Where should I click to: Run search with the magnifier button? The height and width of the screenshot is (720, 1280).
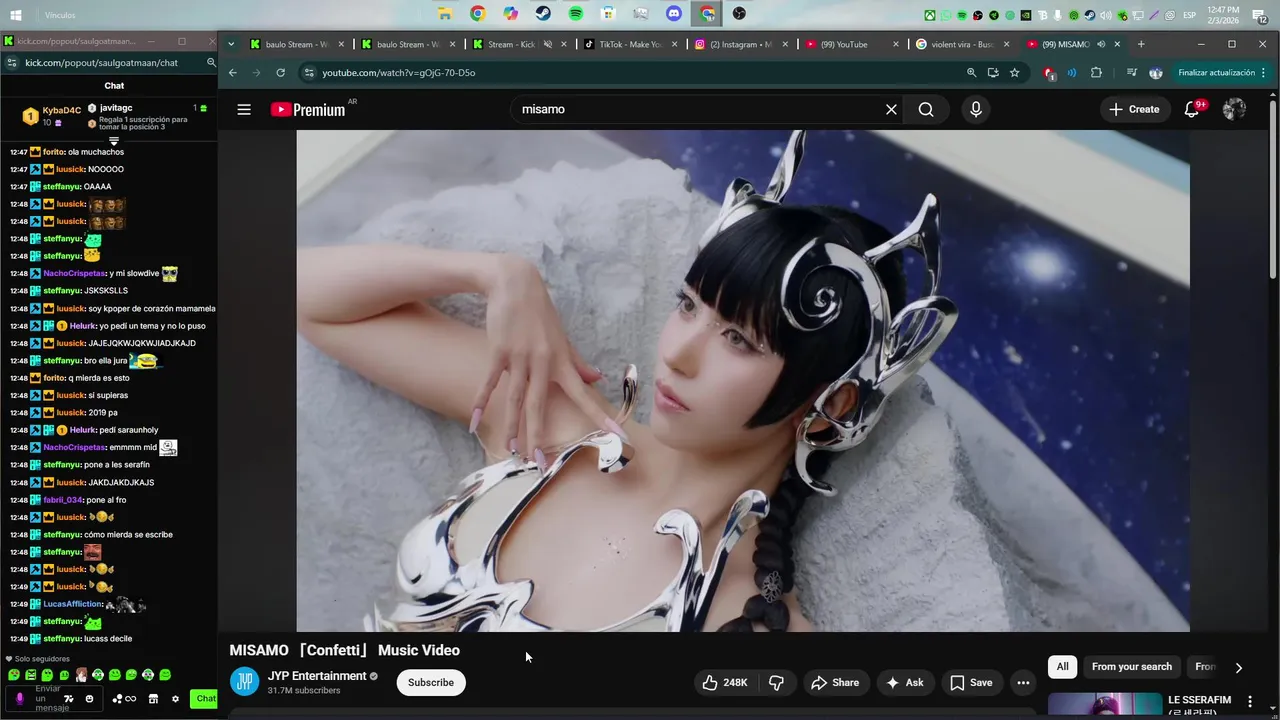(x=926, y=110)
